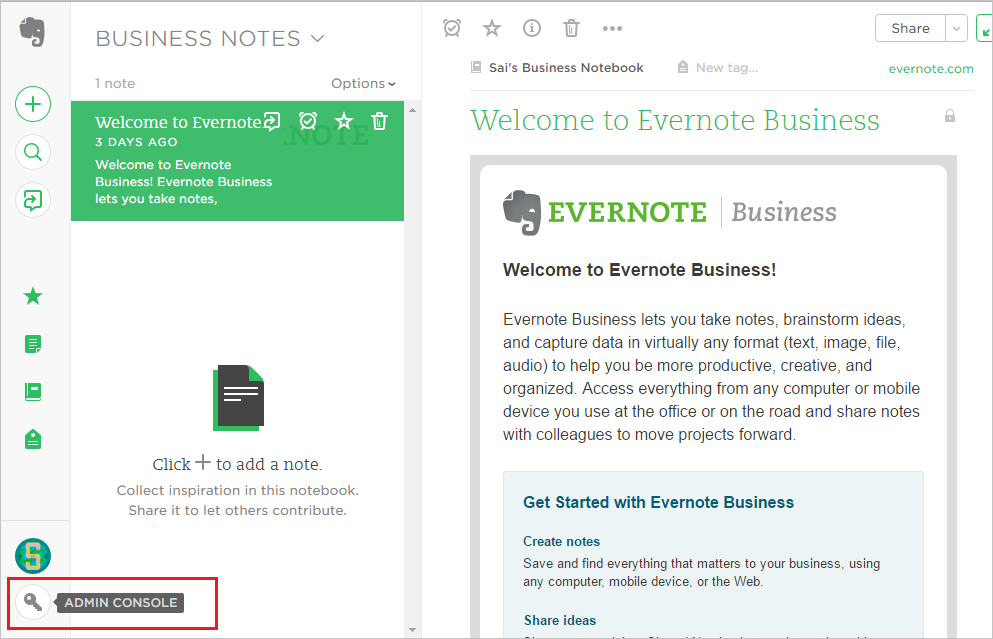The height and width of the screenshot is (639, 993).
Task: Click ADMIN CONSOLE tooltip label
Action: (x=120, y=602)
